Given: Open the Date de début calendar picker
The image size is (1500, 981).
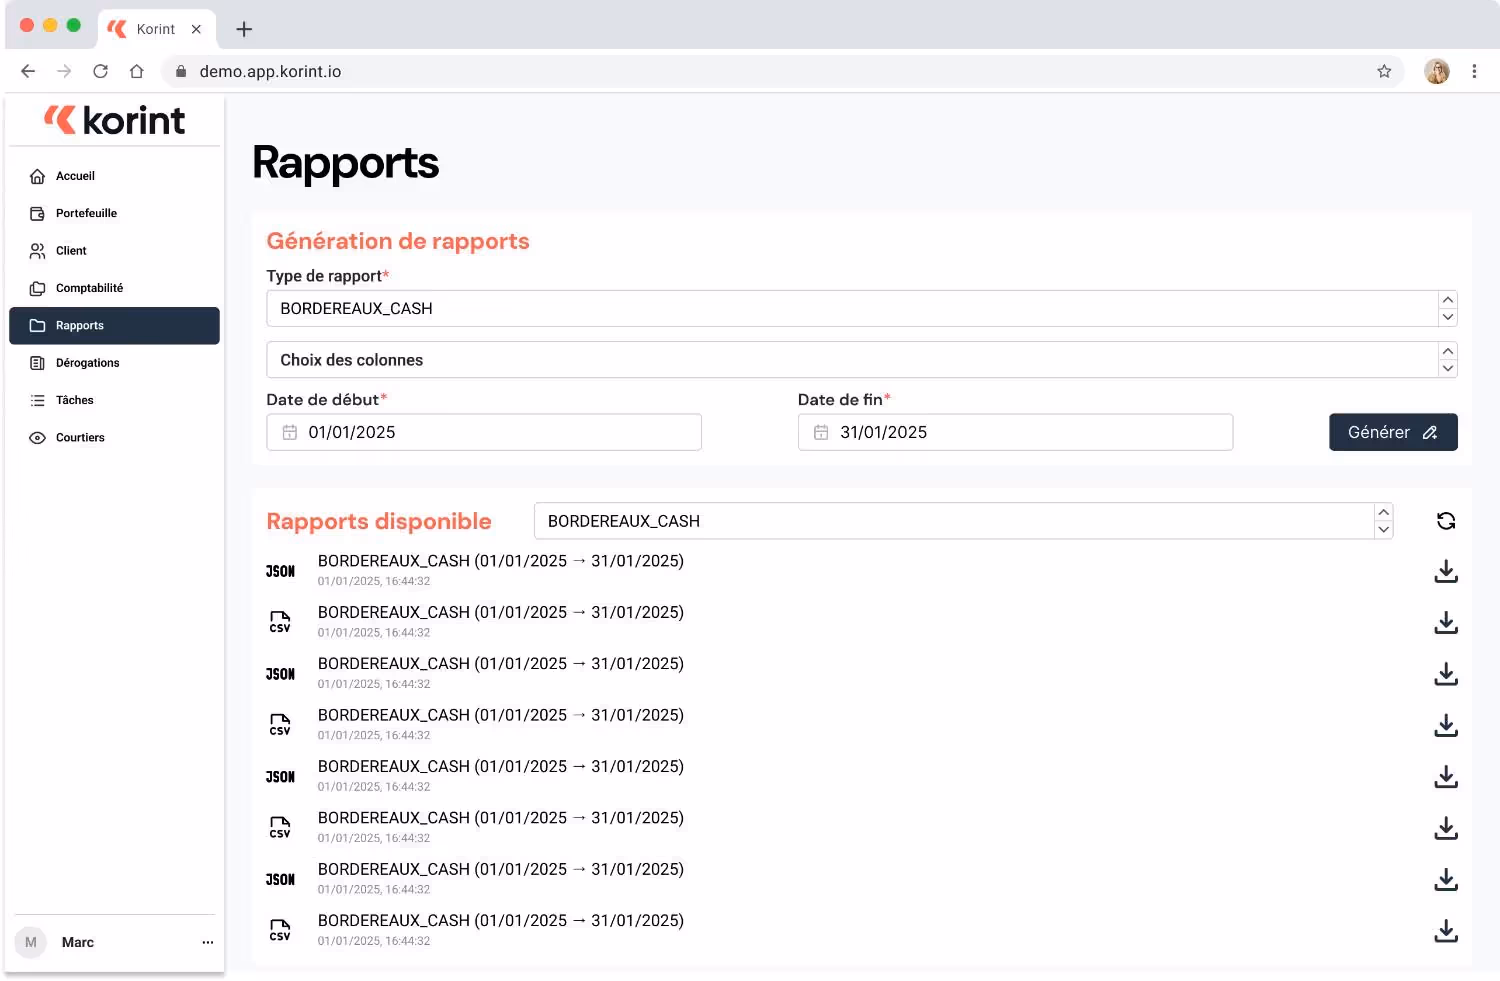Looking at the screenshot, I should pos(290,432).
